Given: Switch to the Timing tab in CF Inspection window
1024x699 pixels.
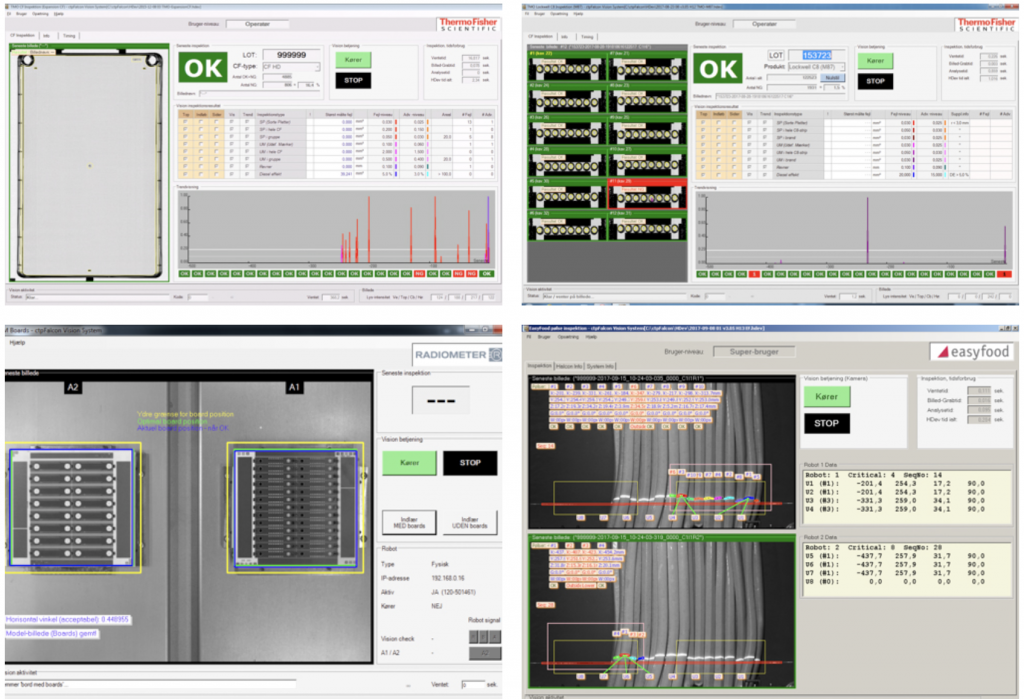Looking at the screenshot, I should click(x=69, y=36).
